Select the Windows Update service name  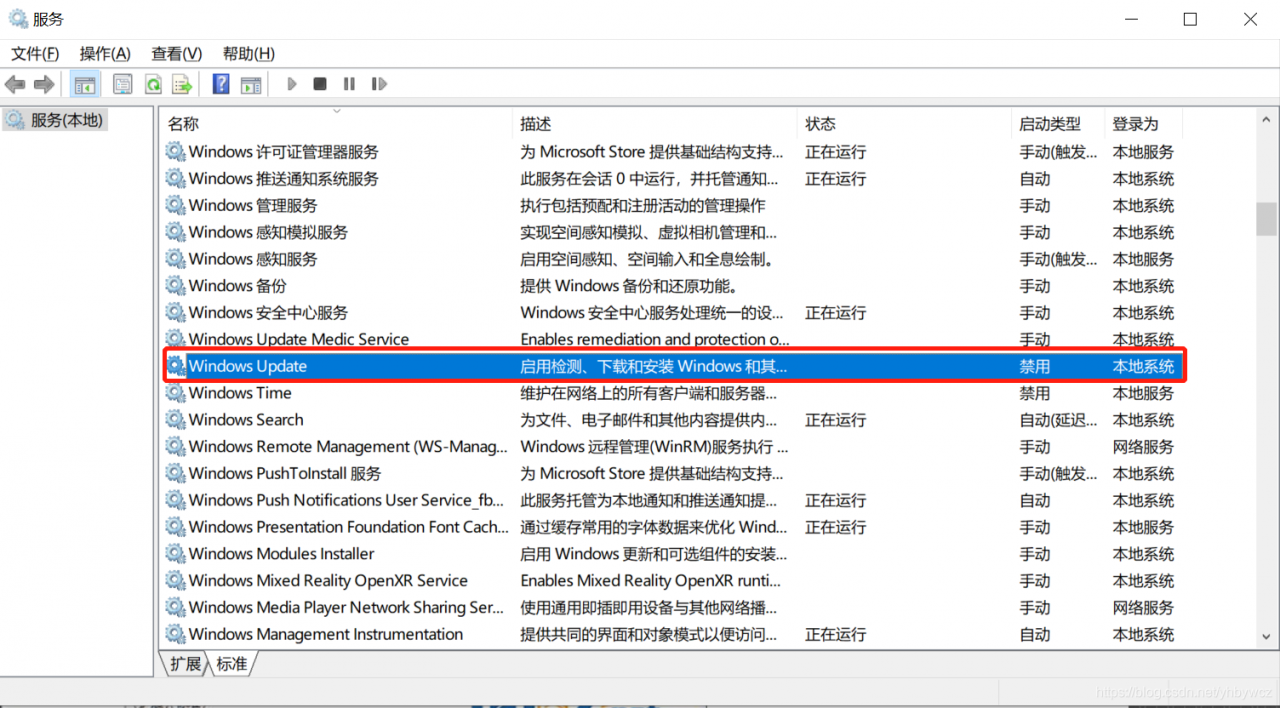tap(248, 366)
